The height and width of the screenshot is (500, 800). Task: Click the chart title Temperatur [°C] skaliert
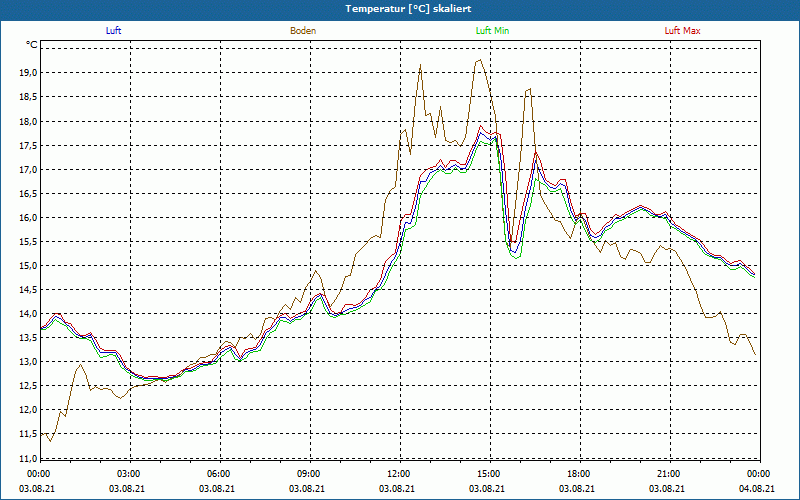click(408, 9)
